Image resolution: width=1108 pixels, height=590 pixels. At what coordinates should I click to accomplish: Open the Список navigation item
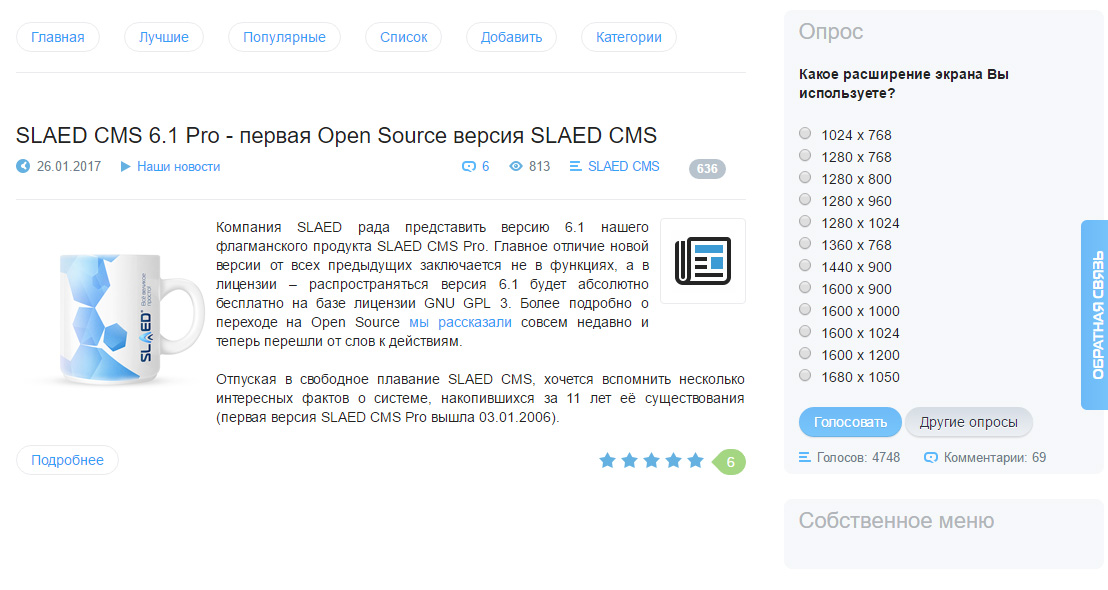403,37
